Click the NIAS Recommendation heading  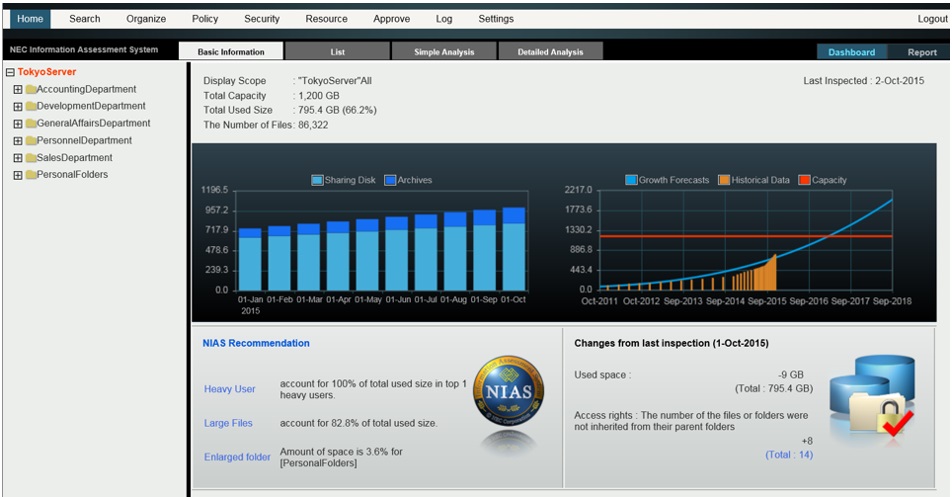256,343
